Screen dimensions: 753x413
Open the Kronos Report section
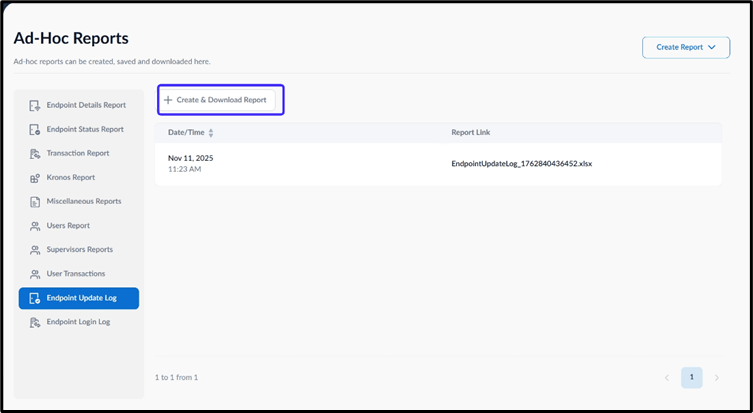[x=79, y=177]
